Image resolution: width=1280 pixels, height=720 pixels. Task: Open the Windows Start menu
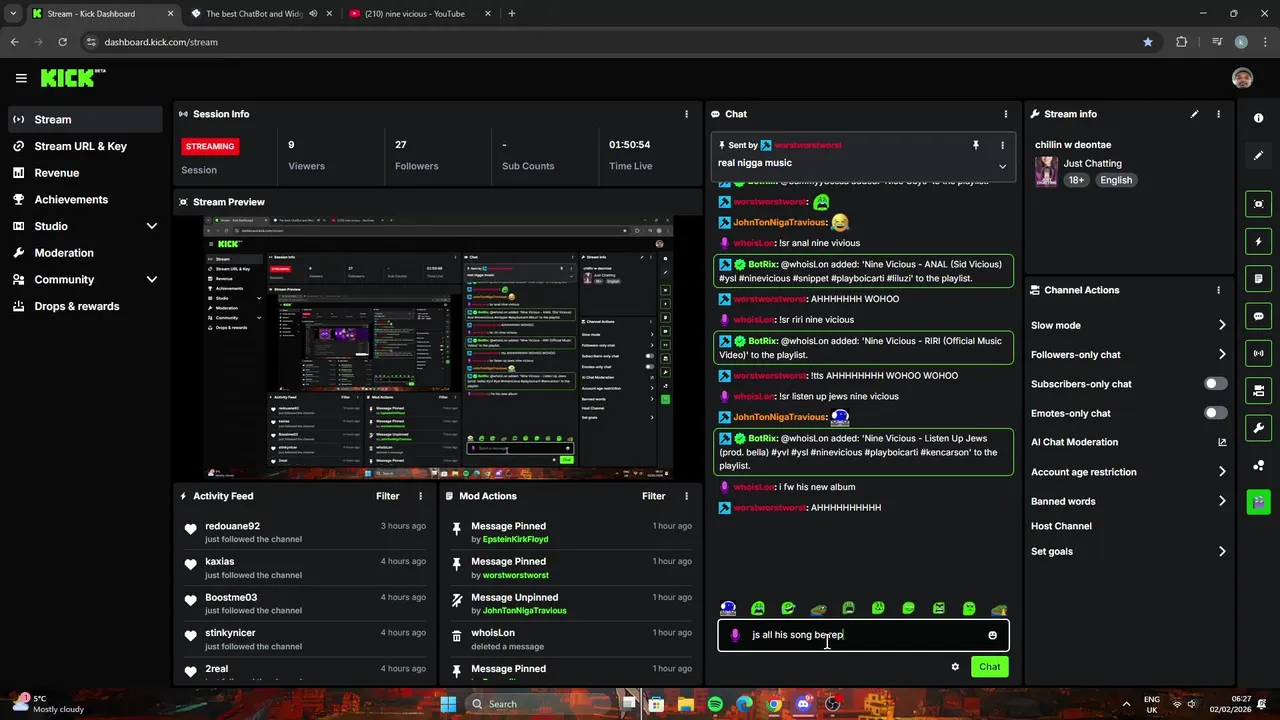448,704
